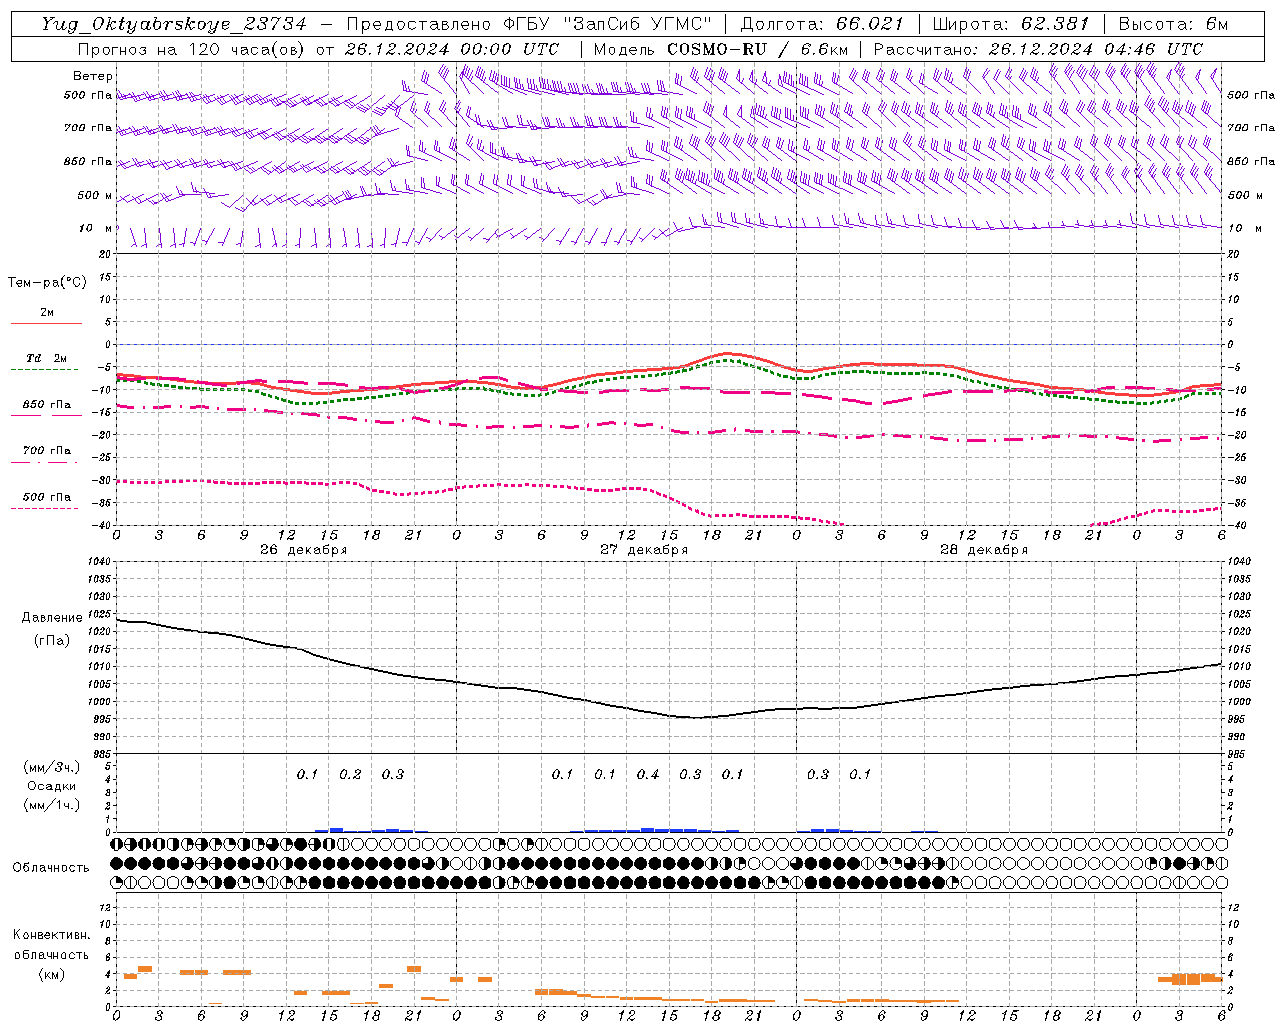1280x1024 pixels.
Task: Click the 10 м wind level label at left
Action: click(95, 228)
